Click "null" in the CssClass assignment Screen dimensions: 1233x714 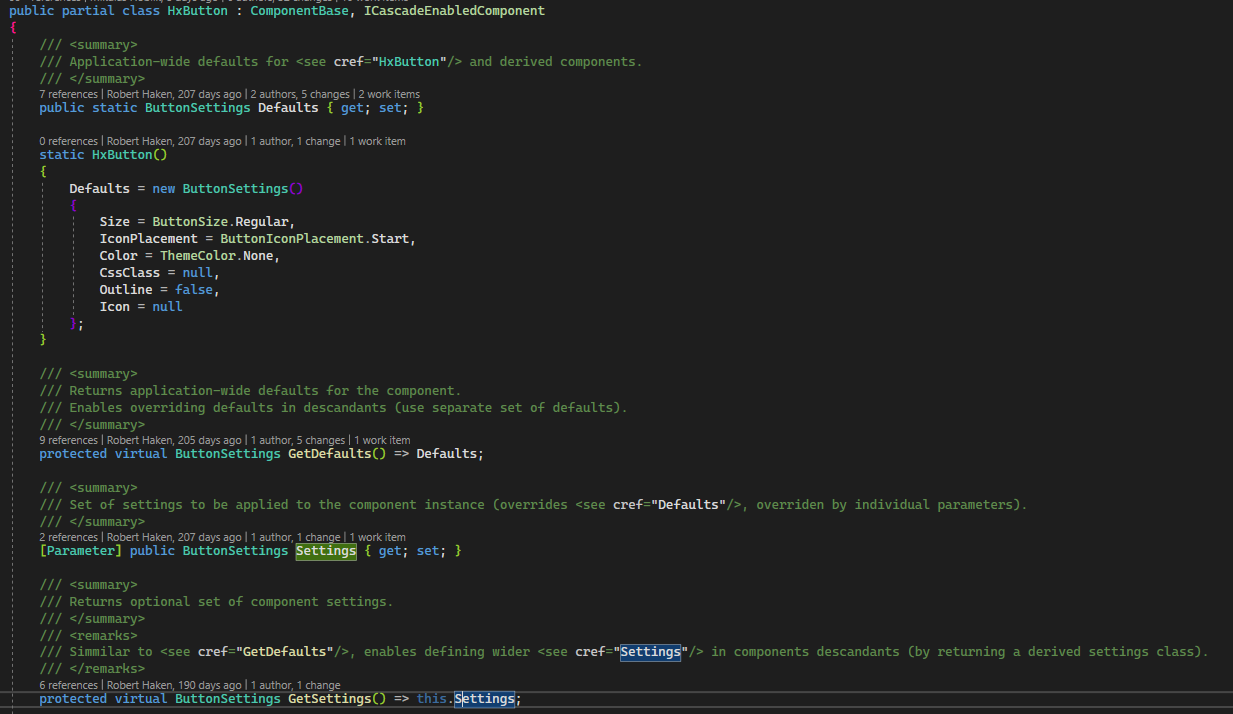(197, 273)
